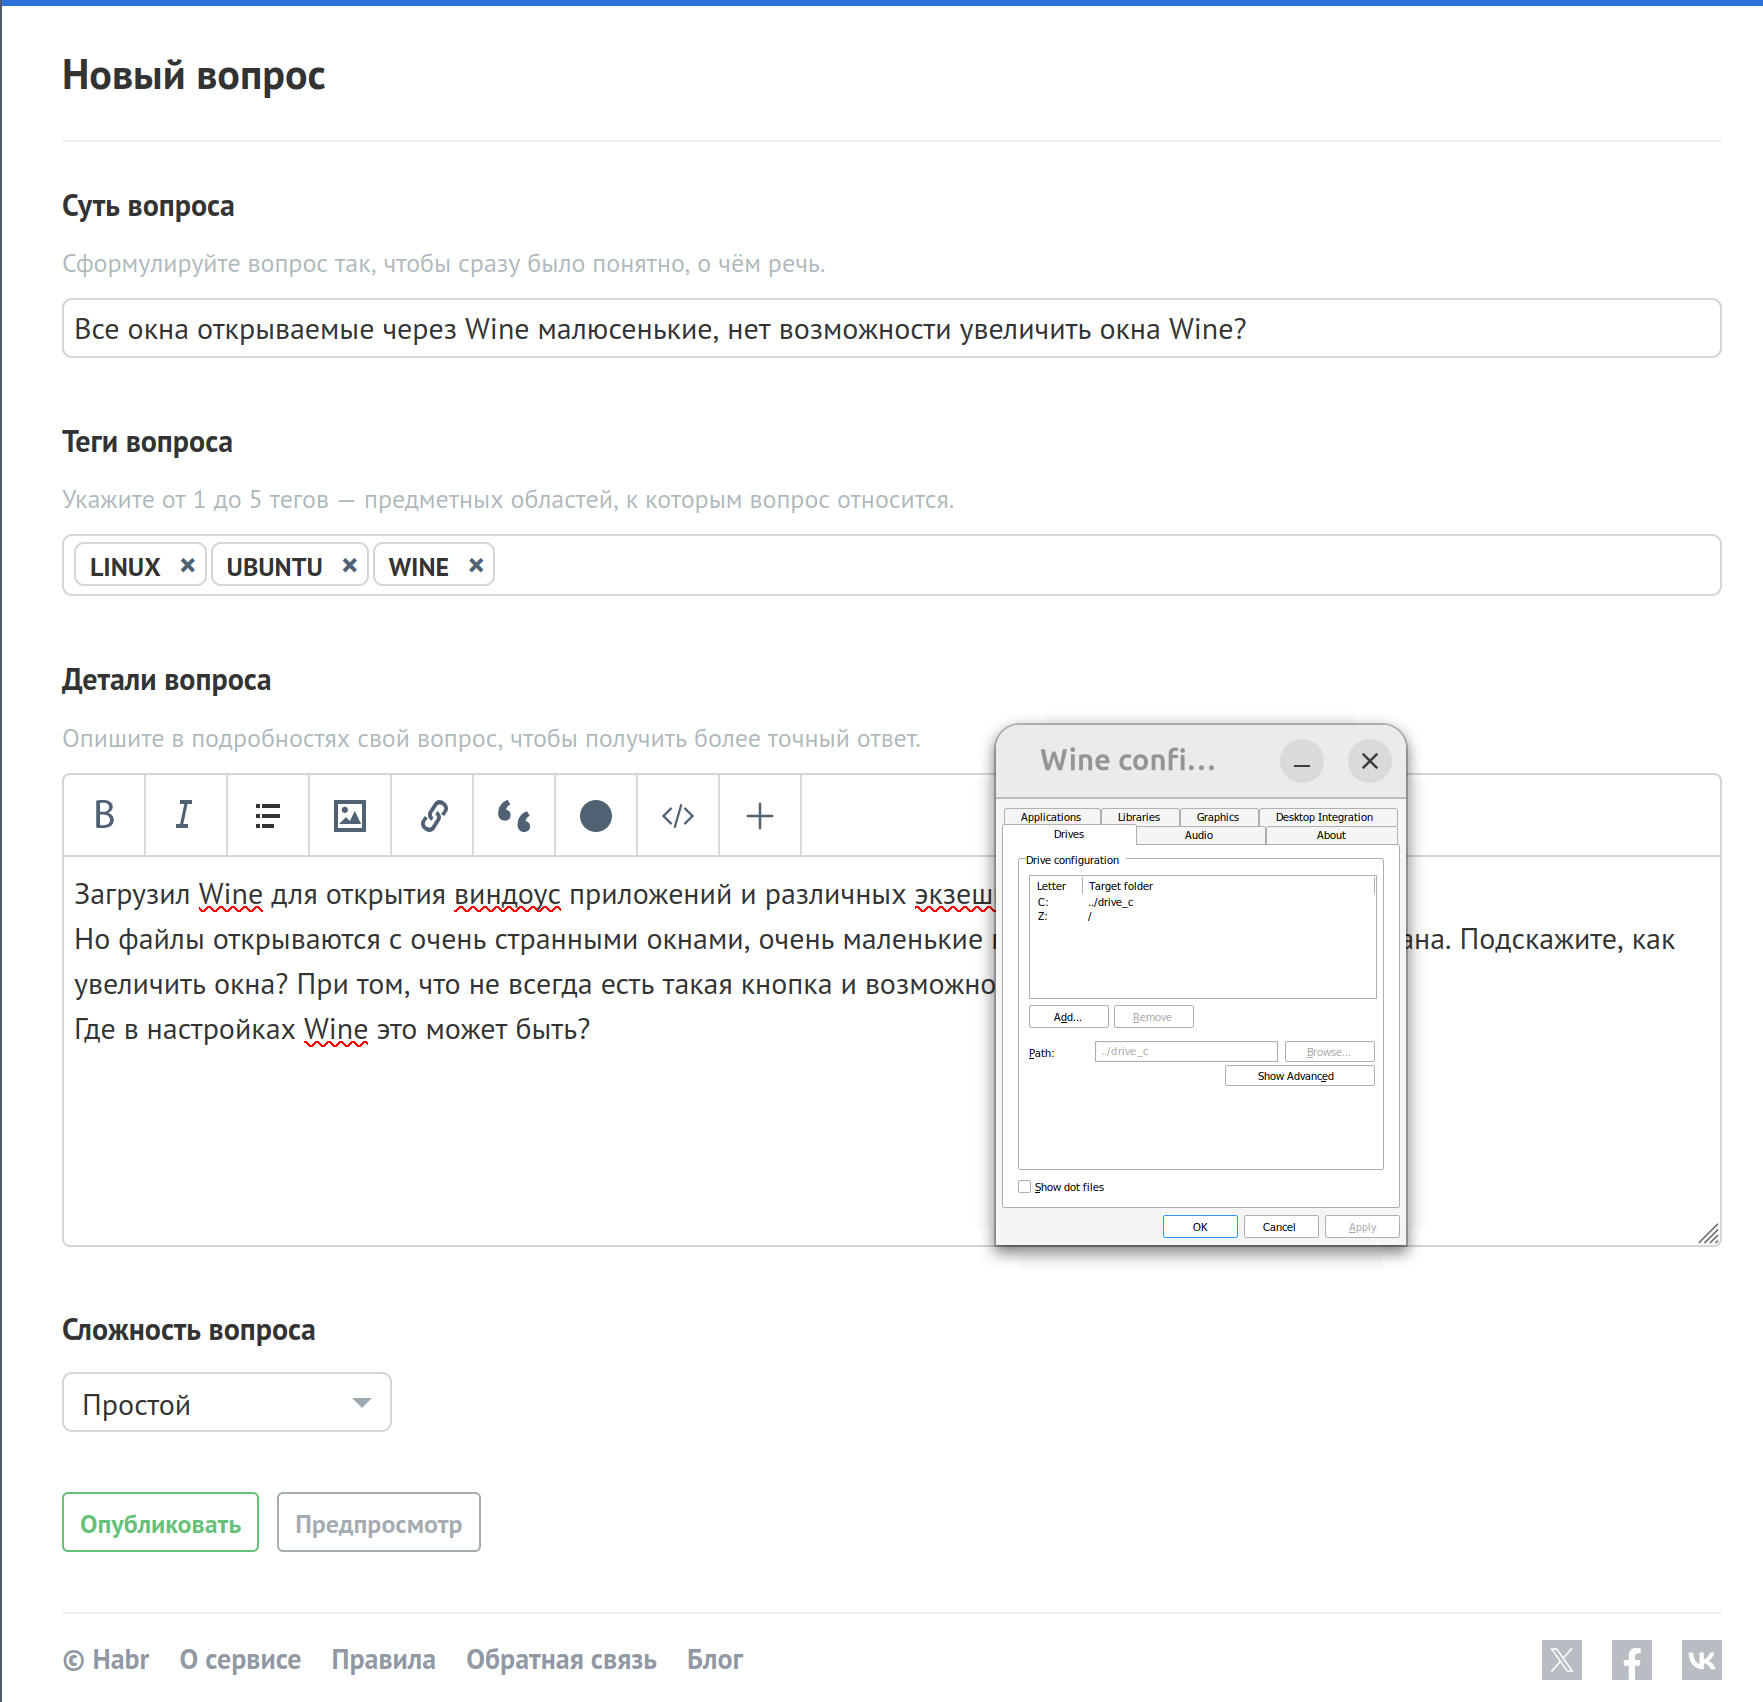The image size is (1763, 1702).
Task: Close the Wine configuration window
Action: coord(1370,761)
